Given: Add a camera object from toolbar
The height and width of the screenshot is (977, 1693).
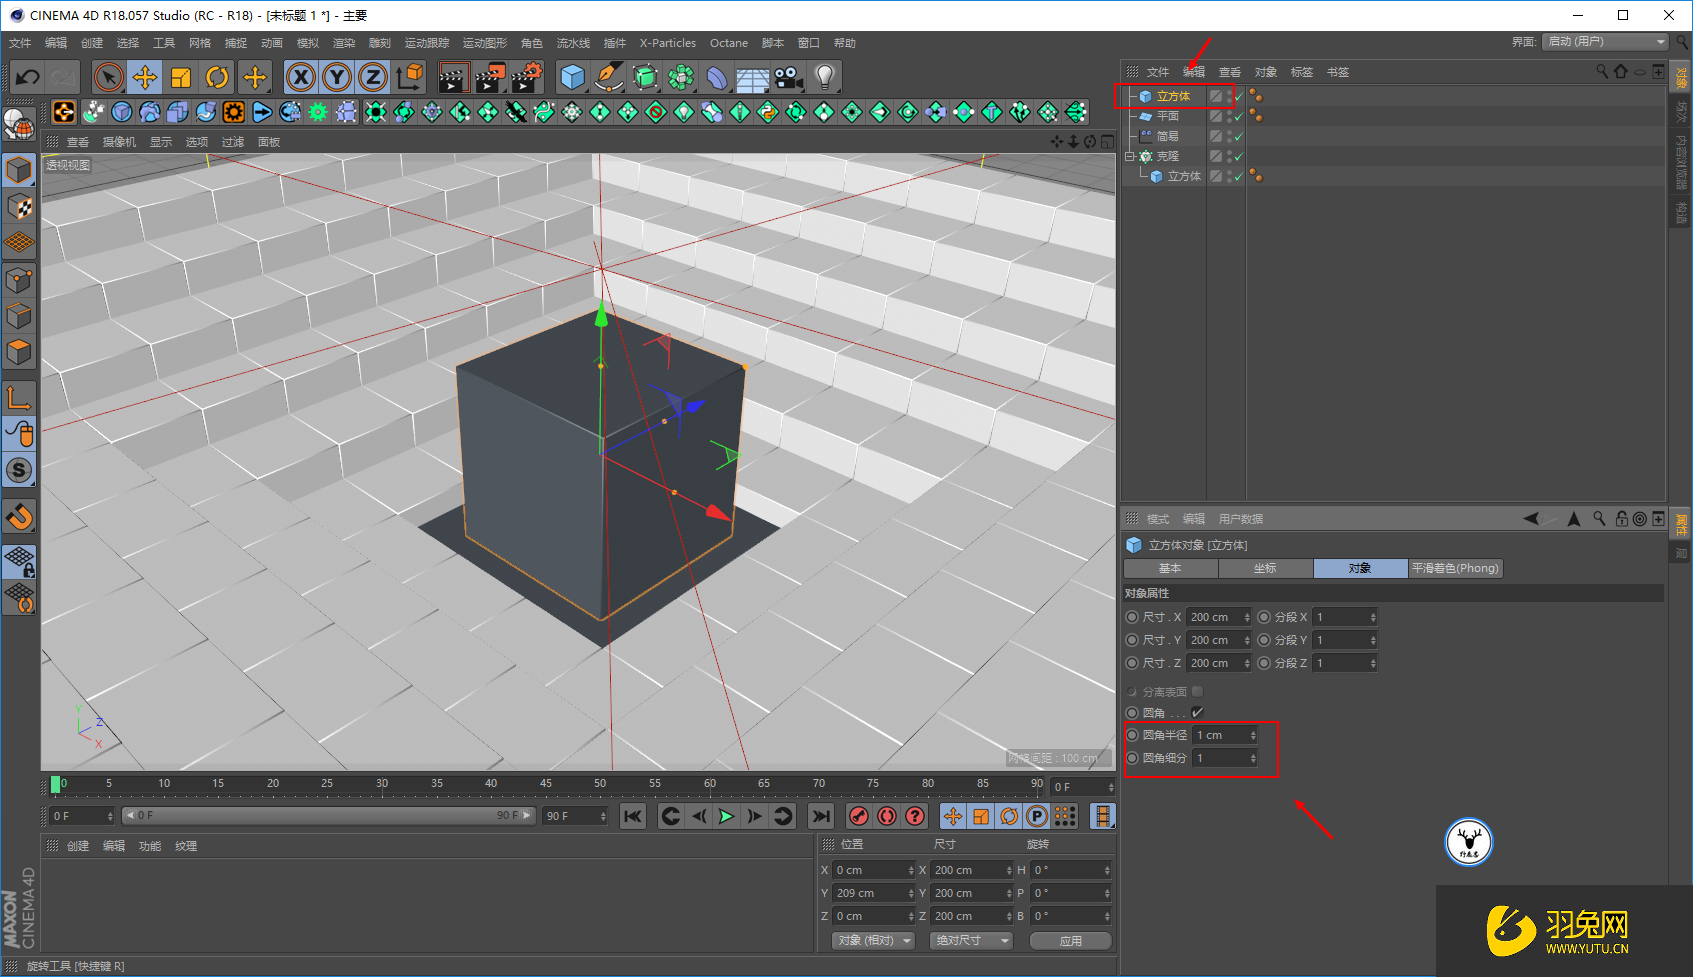Looking at the screenshot, I should tap(789, 77).
